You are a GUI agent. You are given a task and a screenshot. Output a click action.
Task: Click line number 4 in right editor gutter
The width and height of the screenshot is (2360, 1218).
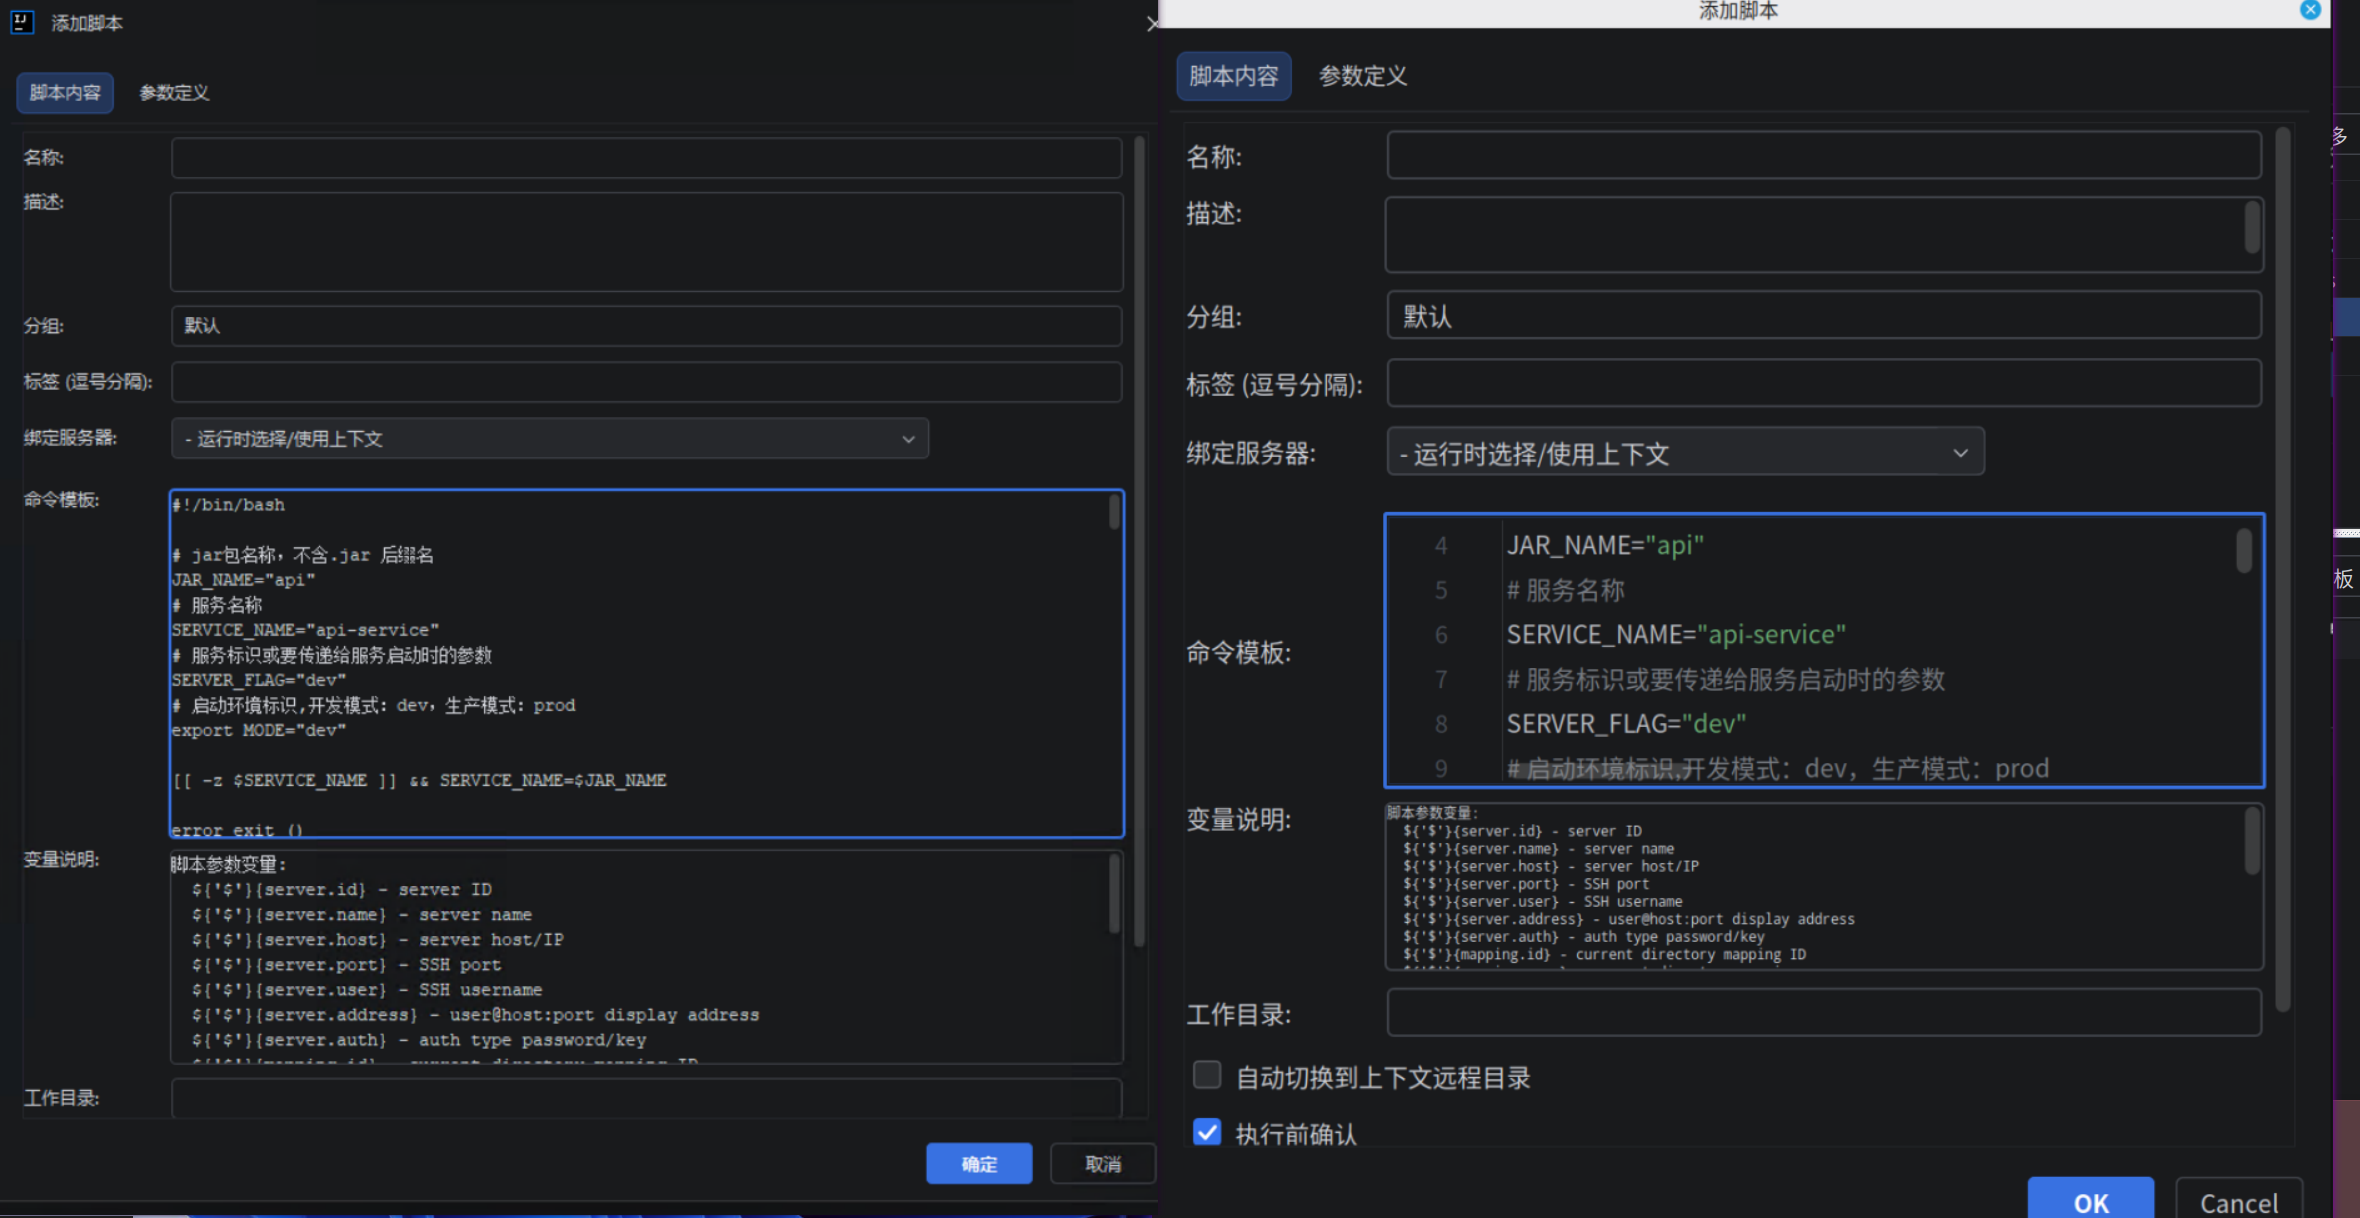click(1441, 545)
